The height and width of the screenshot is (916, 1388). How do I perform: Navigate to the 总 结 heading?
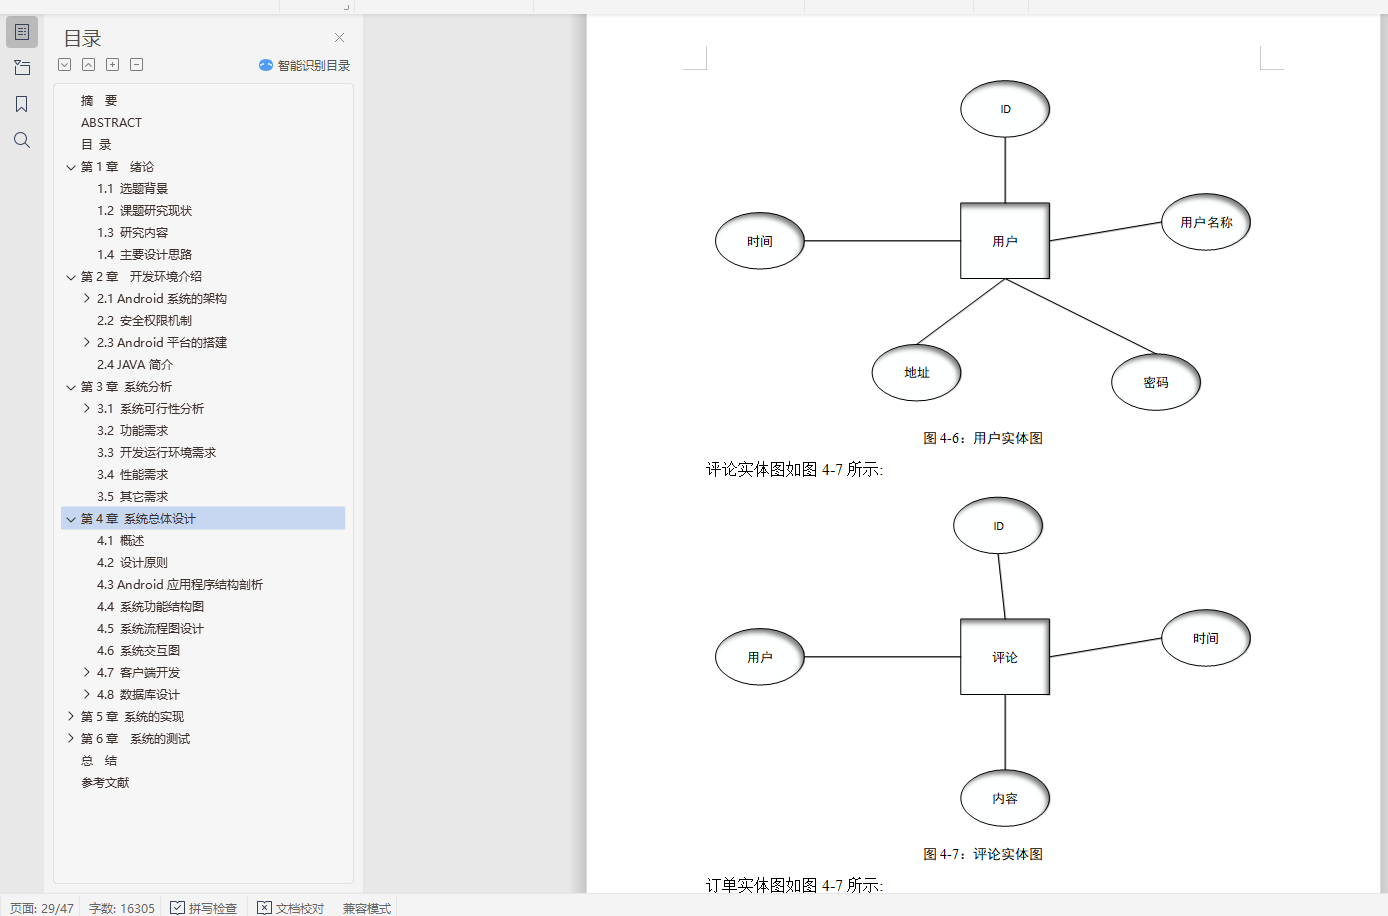99,761
